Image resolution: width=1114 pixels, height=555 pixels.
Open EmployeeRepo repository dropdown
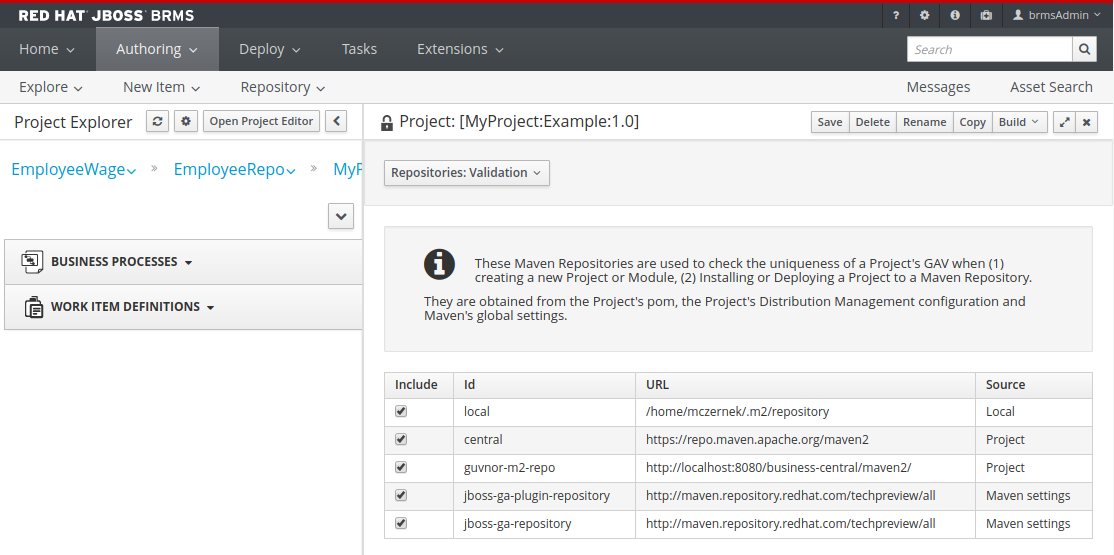[234, 171]
